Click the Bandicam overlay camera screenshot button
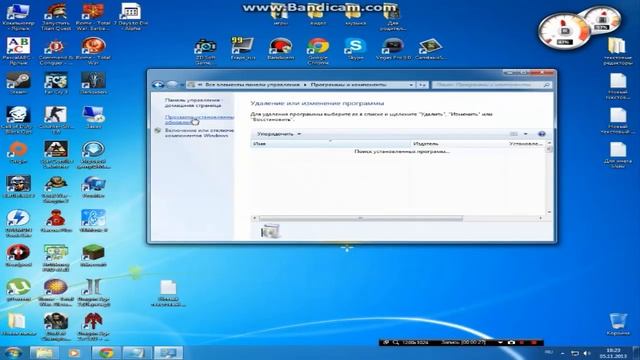Screen dimensions: 640x360 511,342
